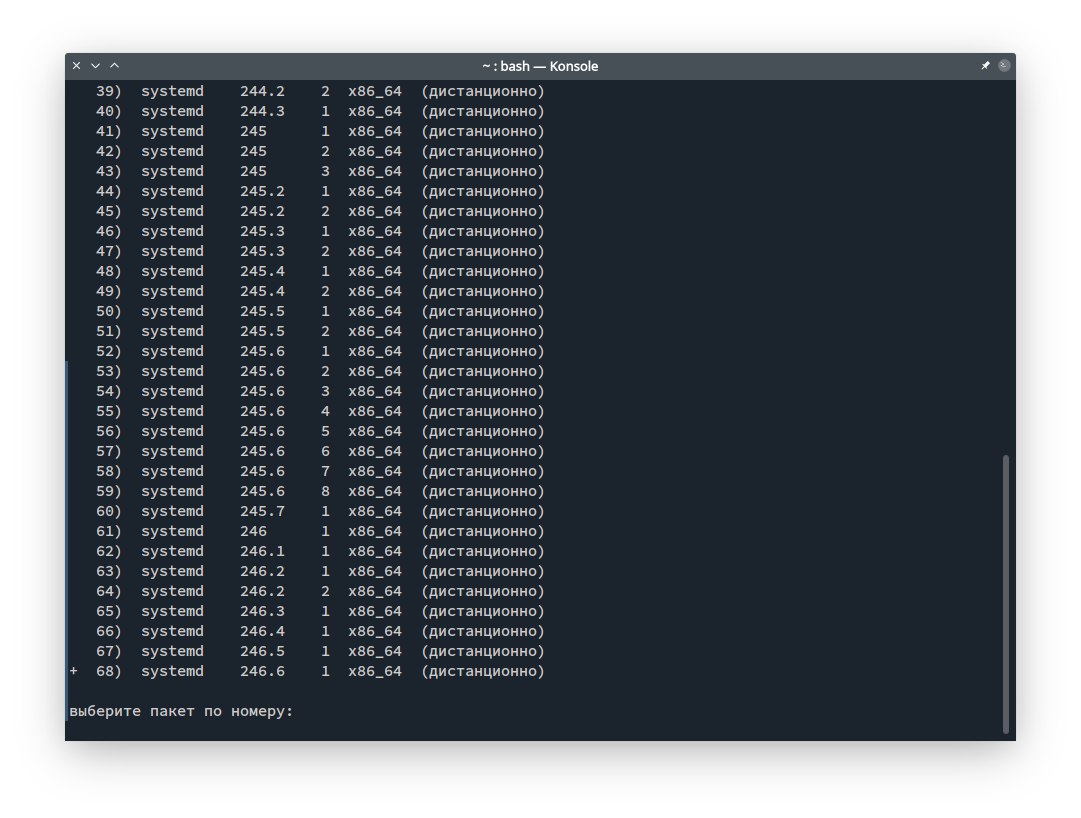The height and width of the screenshot is (818, 1081).
Task: Click the '+' marker before row 68)
Action: pos(74,671)
